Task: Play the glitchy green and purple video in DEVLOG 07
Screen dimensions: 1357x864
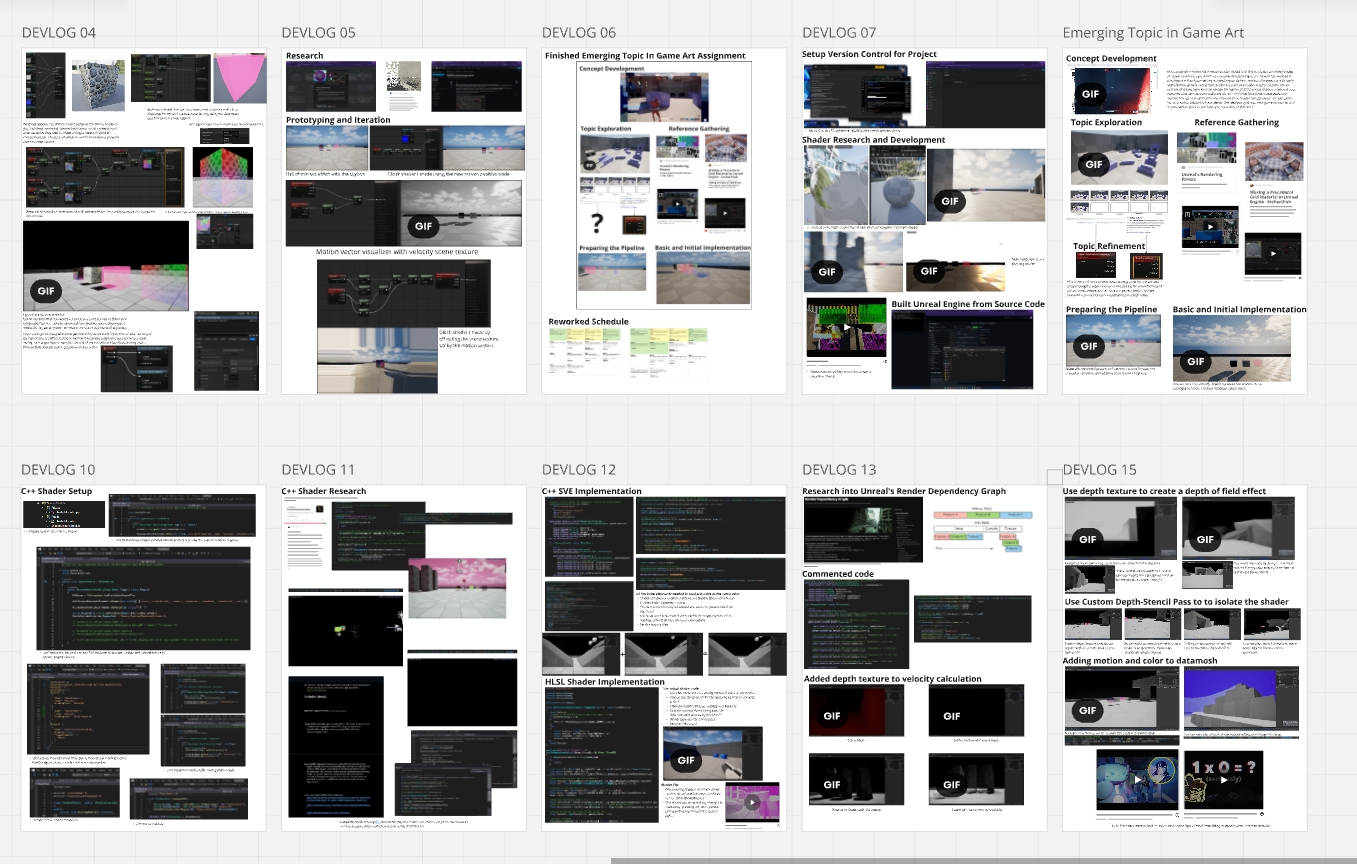Action: [846, 327]
